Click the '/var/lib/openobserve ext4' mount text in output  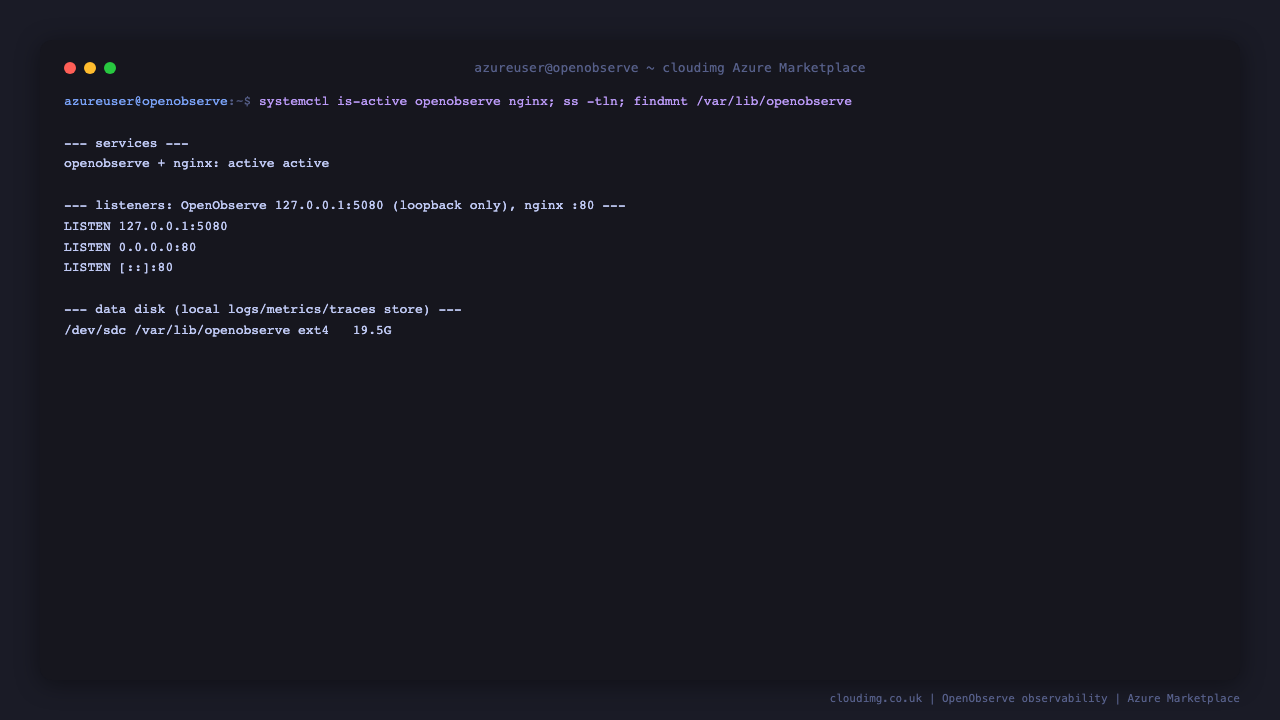click(x=232, y=330)
